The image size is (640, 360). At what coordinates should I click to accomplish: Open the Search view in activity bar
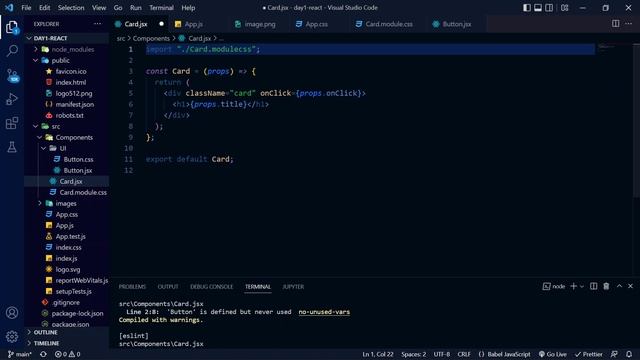click(x=12, y=51)
